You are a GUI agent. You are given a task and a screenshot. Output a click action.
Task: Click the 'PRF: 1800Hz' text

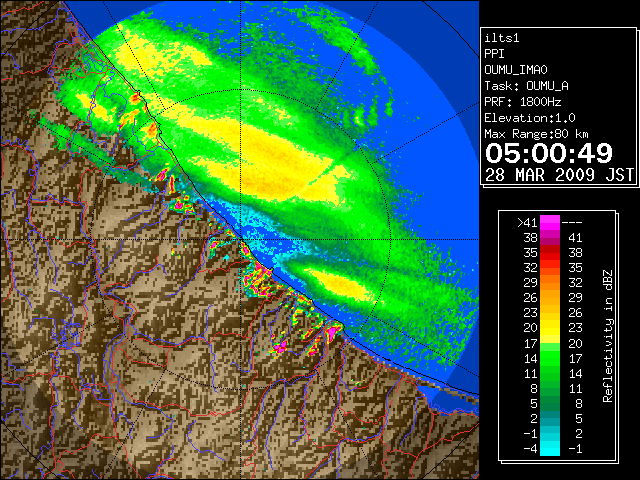point(523,102)
